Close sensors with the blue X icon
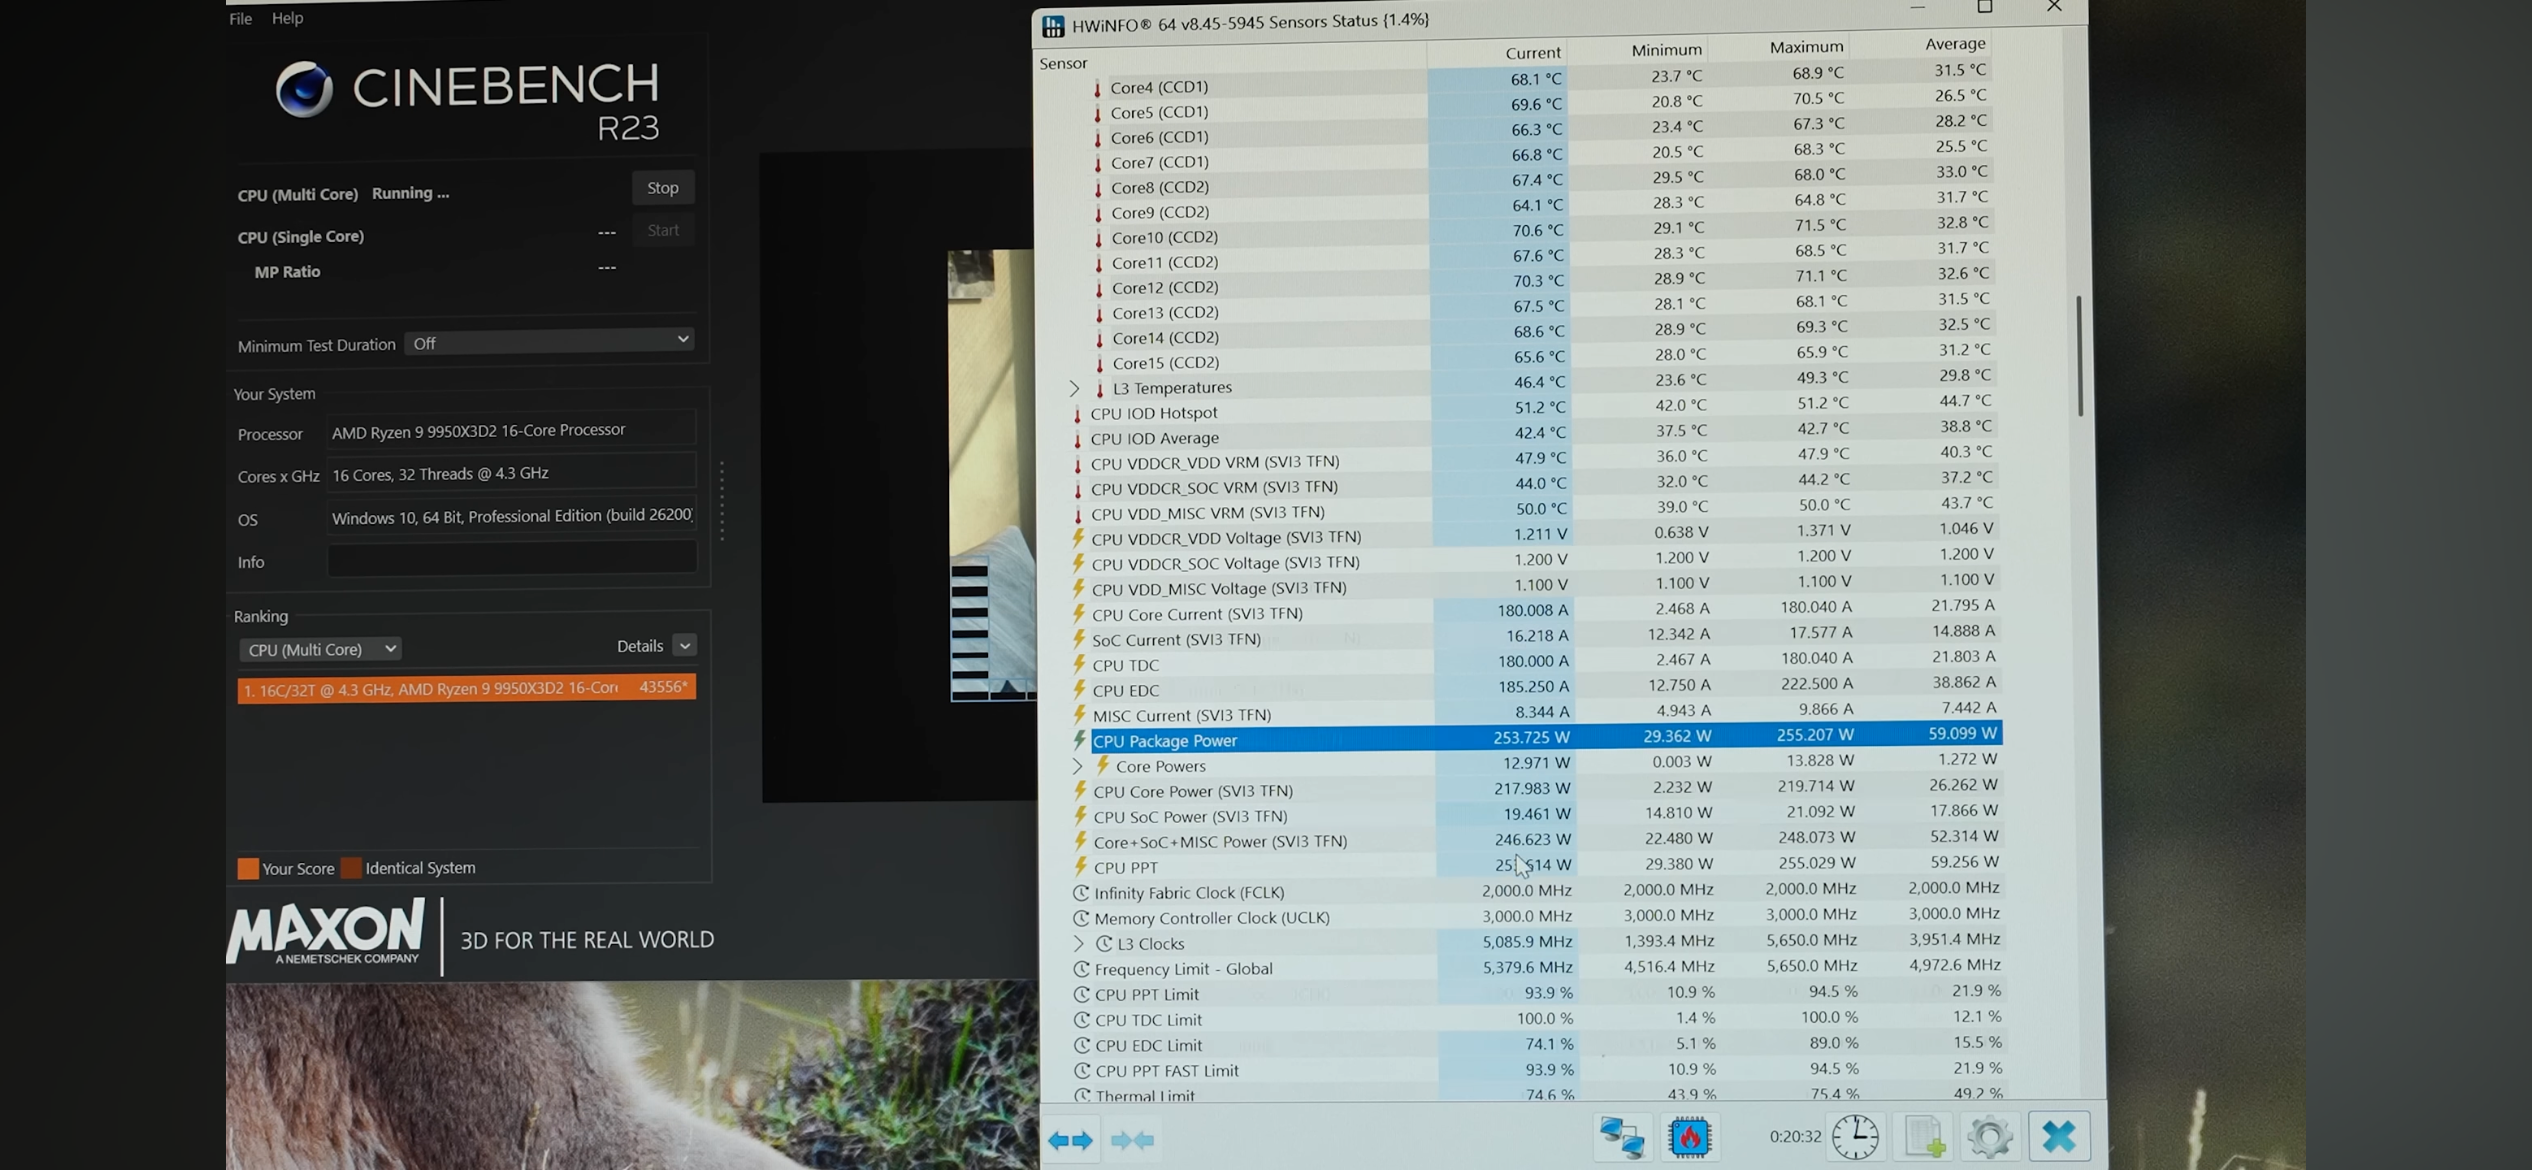This screenshot has height=1170, width=2532. pos(2058,1137)
